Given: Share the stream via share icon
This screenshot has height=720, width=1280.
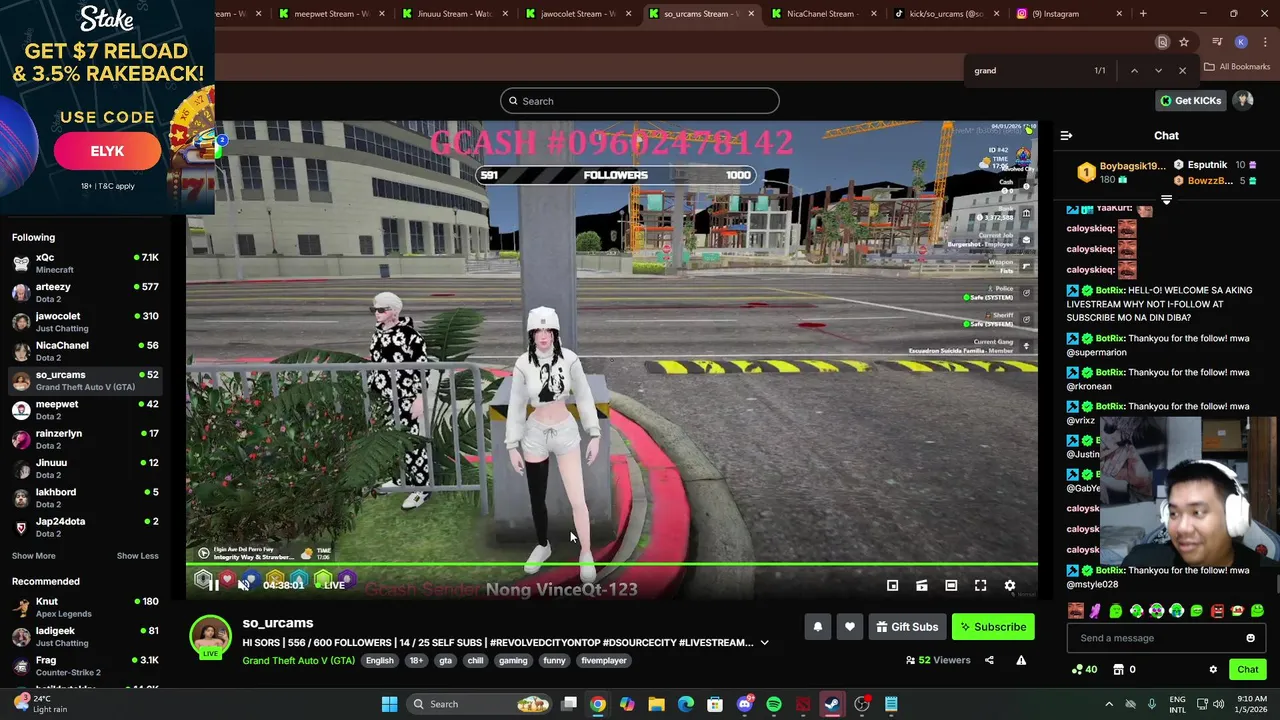Looking at the screenshot, I should [989, 660].
